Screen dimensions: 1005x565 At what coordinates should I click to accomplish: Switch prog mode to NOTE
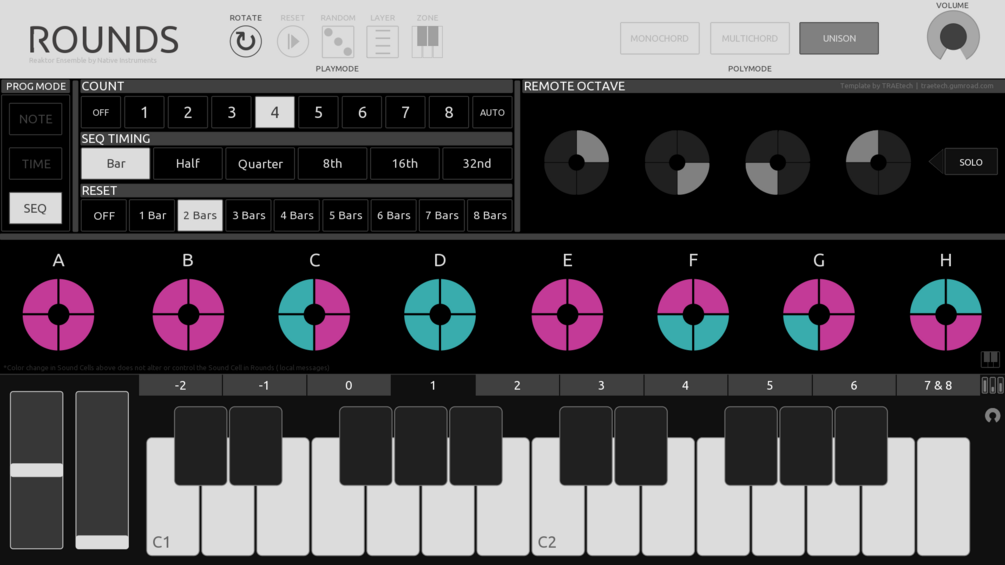[35, 119]
